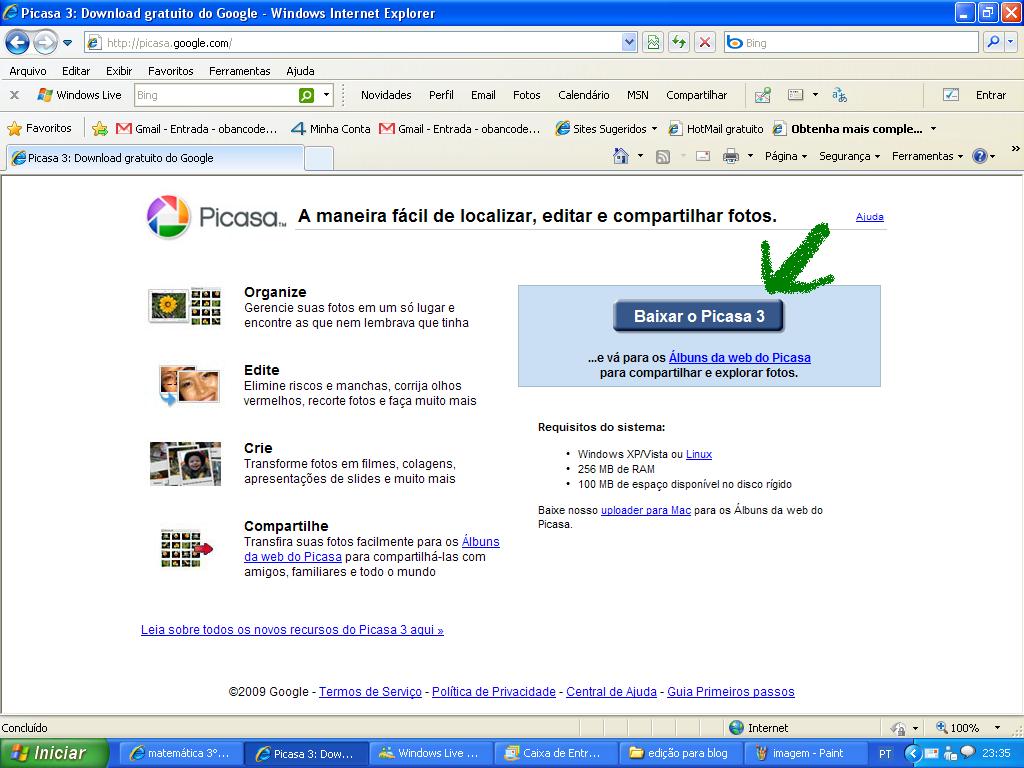Expand the Windows Live search dropdown arrow
Image resolution: width=1024 pixels, height=768 pixels.
point(327,95)
